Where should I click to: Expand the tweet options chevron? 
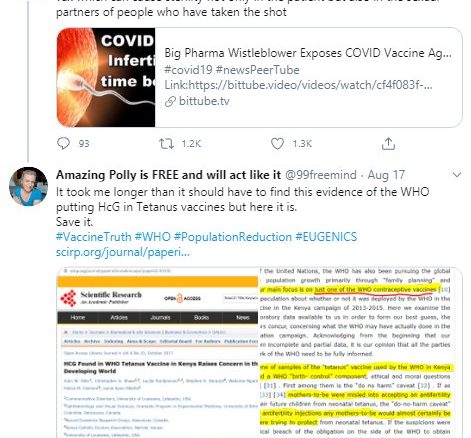coord(457,175)
